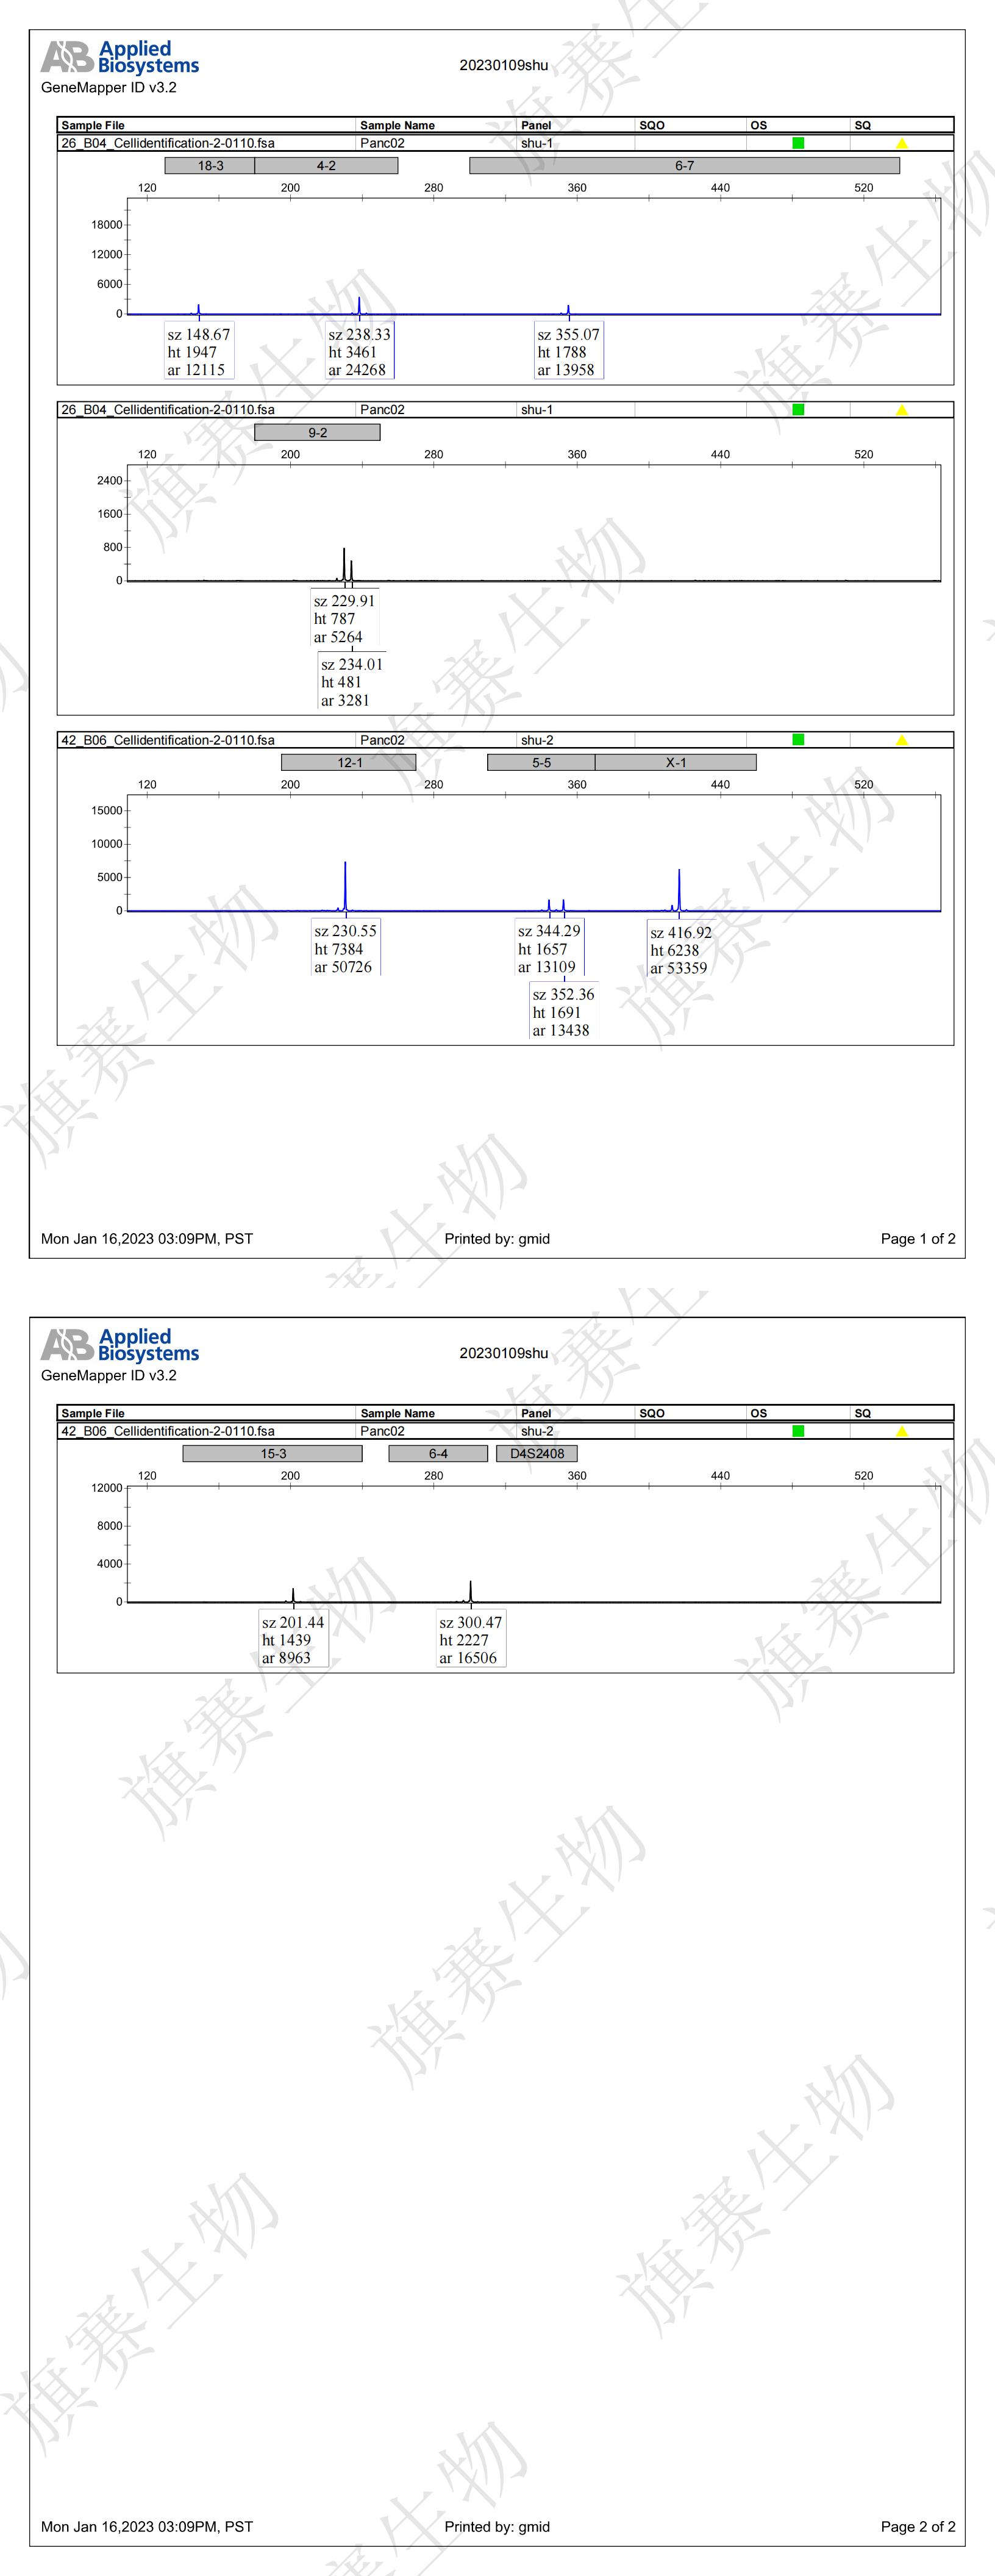Click peak label 'sz 238.33'
Image resolution: width=995 pixels, height=2576 pixels.
tap(359, 335)
